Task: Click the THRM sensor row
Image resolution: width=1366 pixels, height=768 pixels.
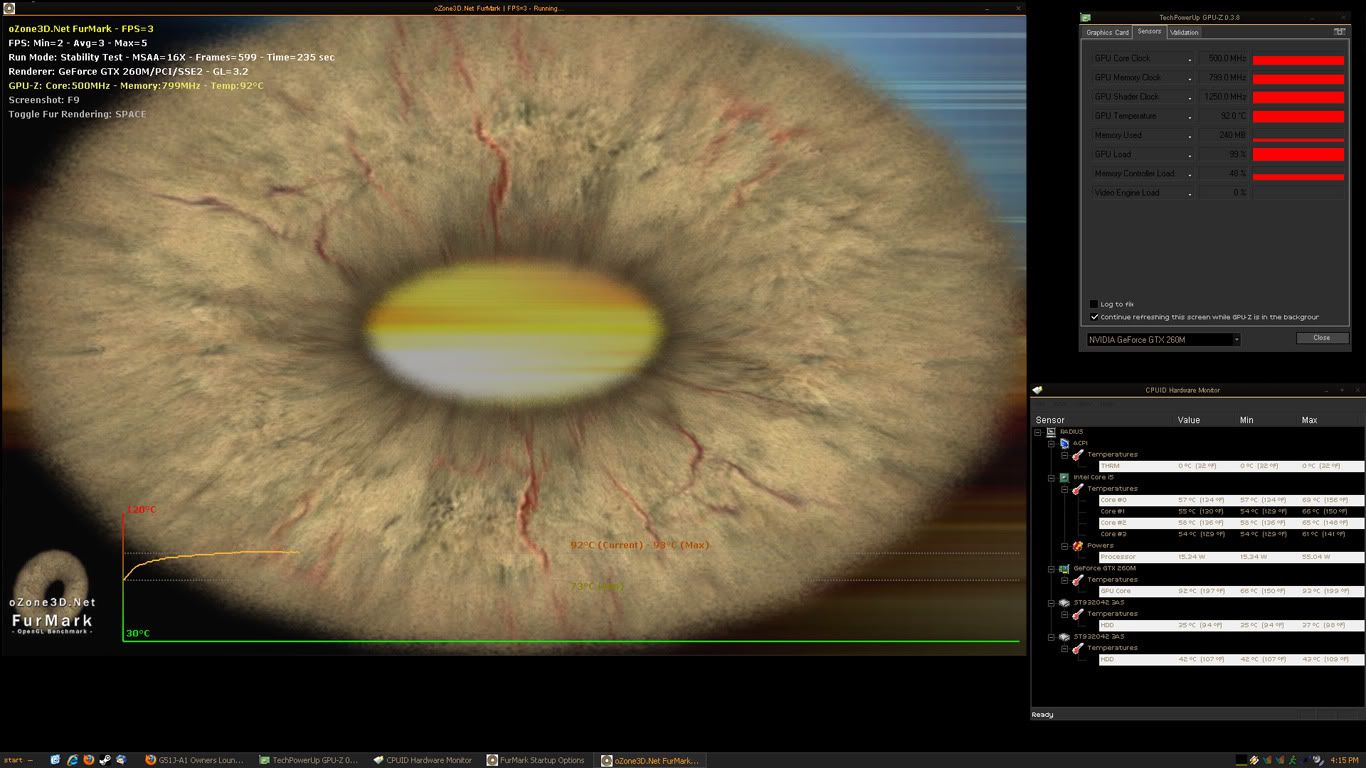Action: [x=1231, y=466]
